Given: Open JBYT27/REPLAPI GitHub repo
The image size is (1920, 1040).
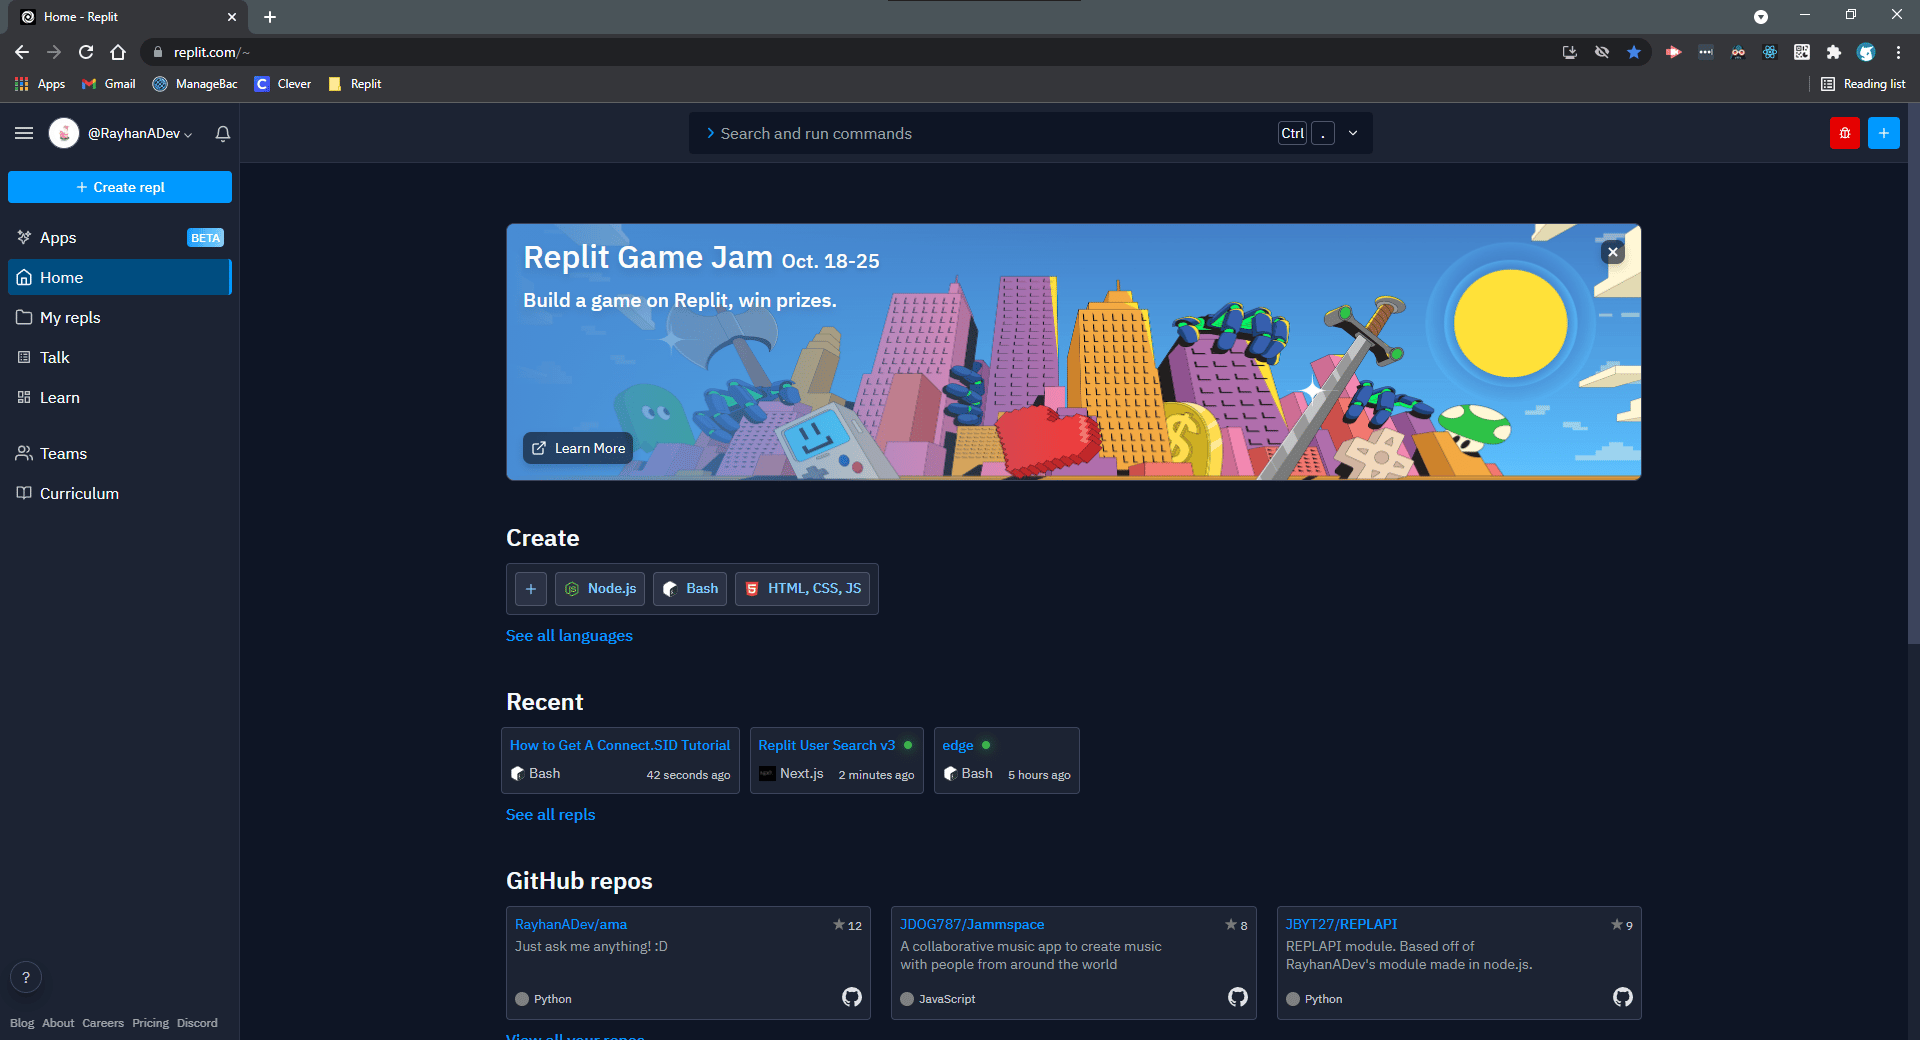Looking at the screenshot, I should [x=1341, y=924].
